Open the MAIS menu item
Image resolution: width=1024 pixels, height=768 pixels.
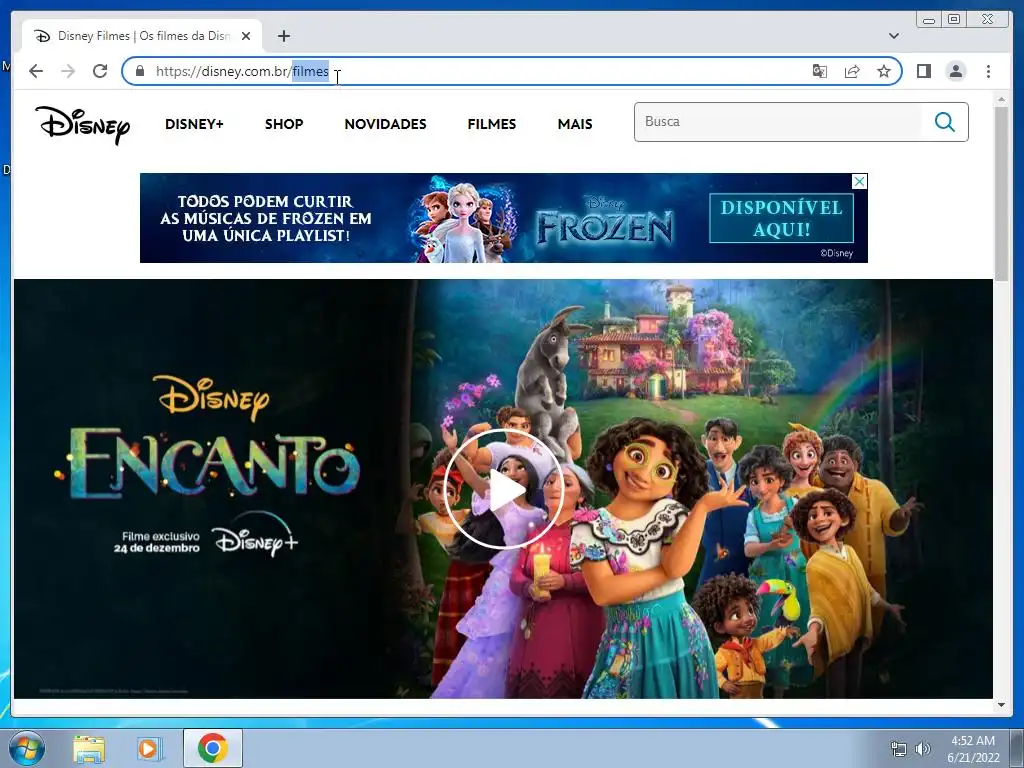[x=575, y=124]
